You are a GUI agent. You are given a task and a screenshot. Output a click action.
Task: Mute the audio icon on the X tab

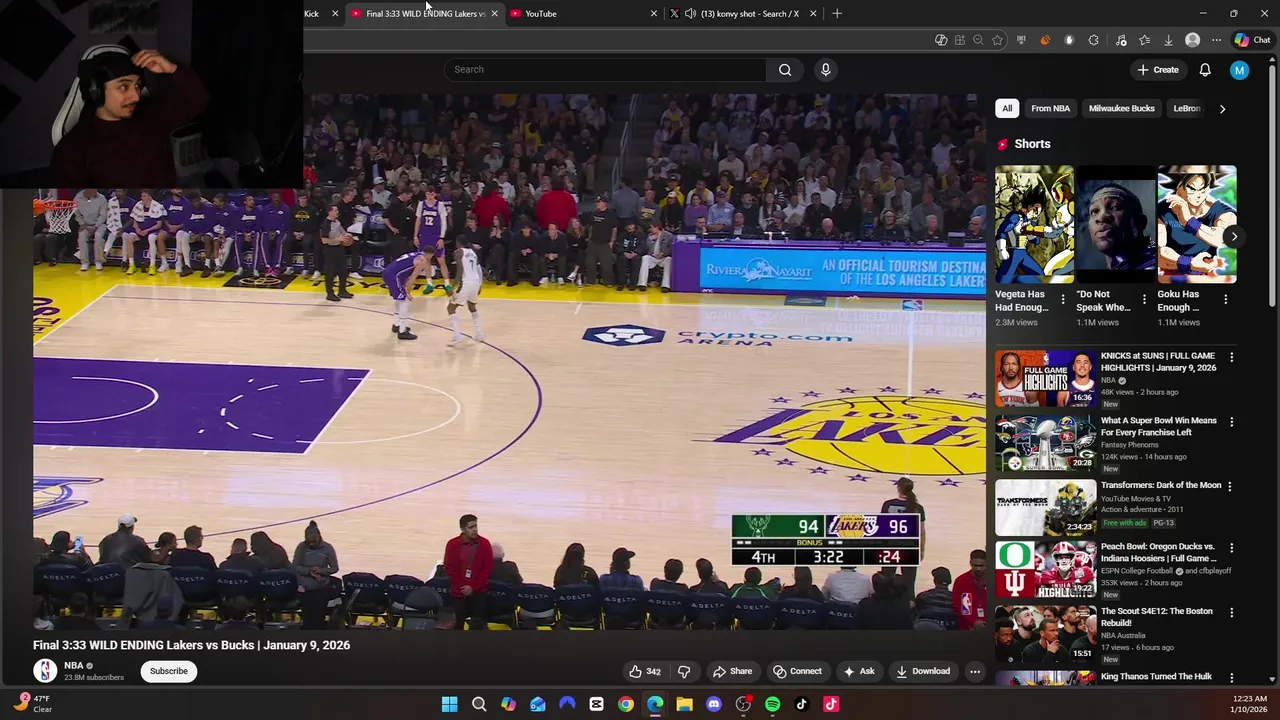[690, 13]
